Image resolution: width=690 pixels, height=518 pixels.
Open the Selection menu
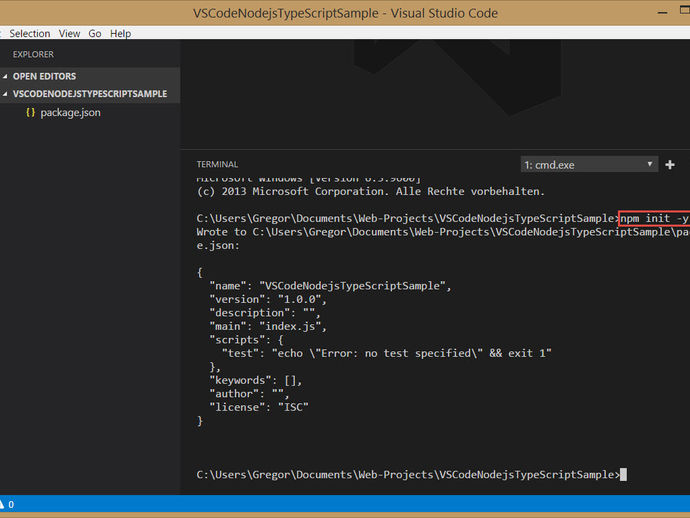29,33
